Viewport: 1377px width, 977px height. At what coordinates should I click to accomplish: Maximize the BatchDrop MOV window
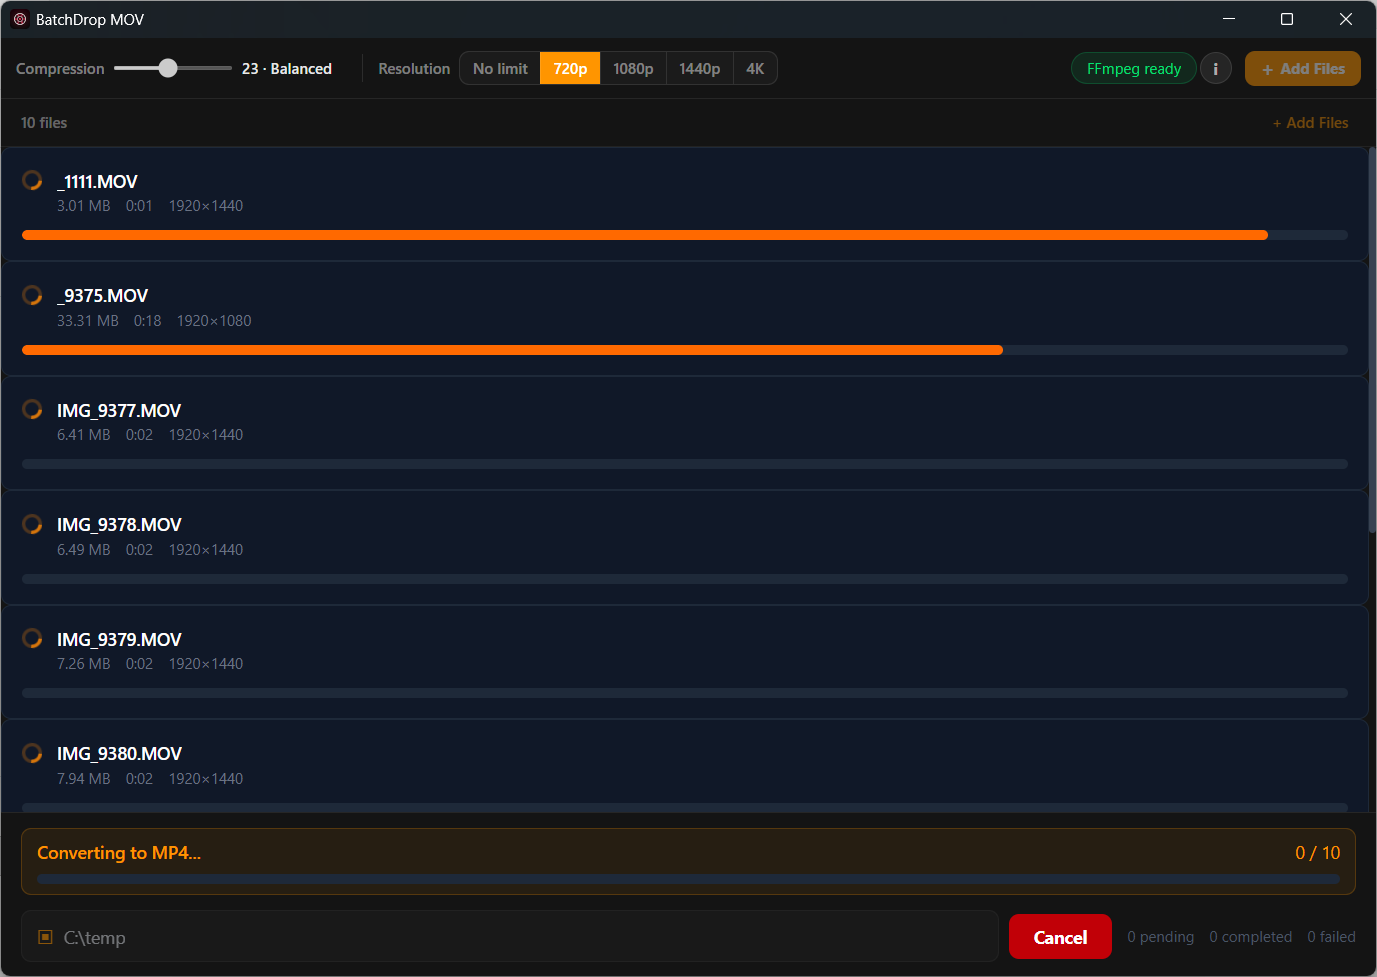[x=1287, y=19]
